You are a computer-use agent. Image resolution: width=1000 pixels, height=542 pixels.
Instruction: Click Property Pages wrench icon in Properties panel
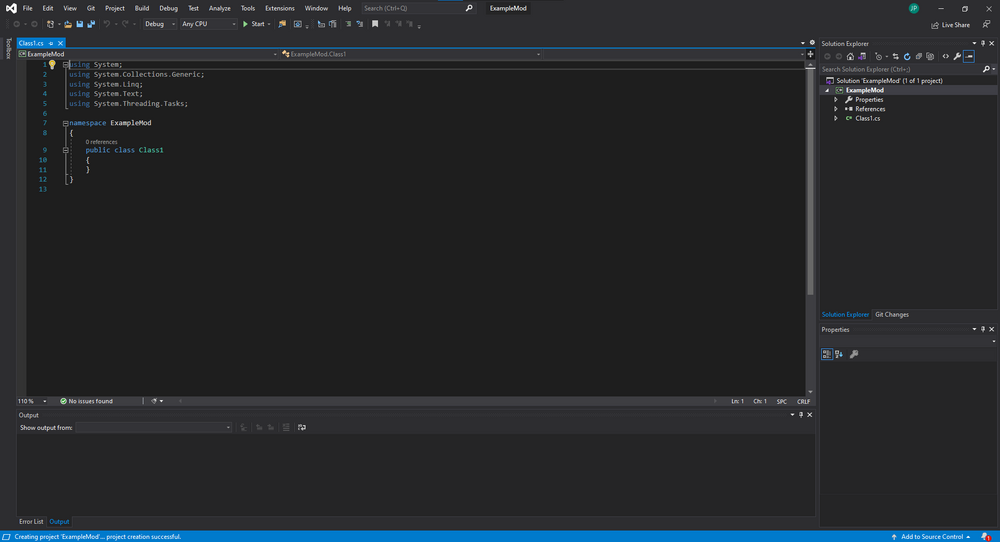pyautogui.click(x=854, y=354)
